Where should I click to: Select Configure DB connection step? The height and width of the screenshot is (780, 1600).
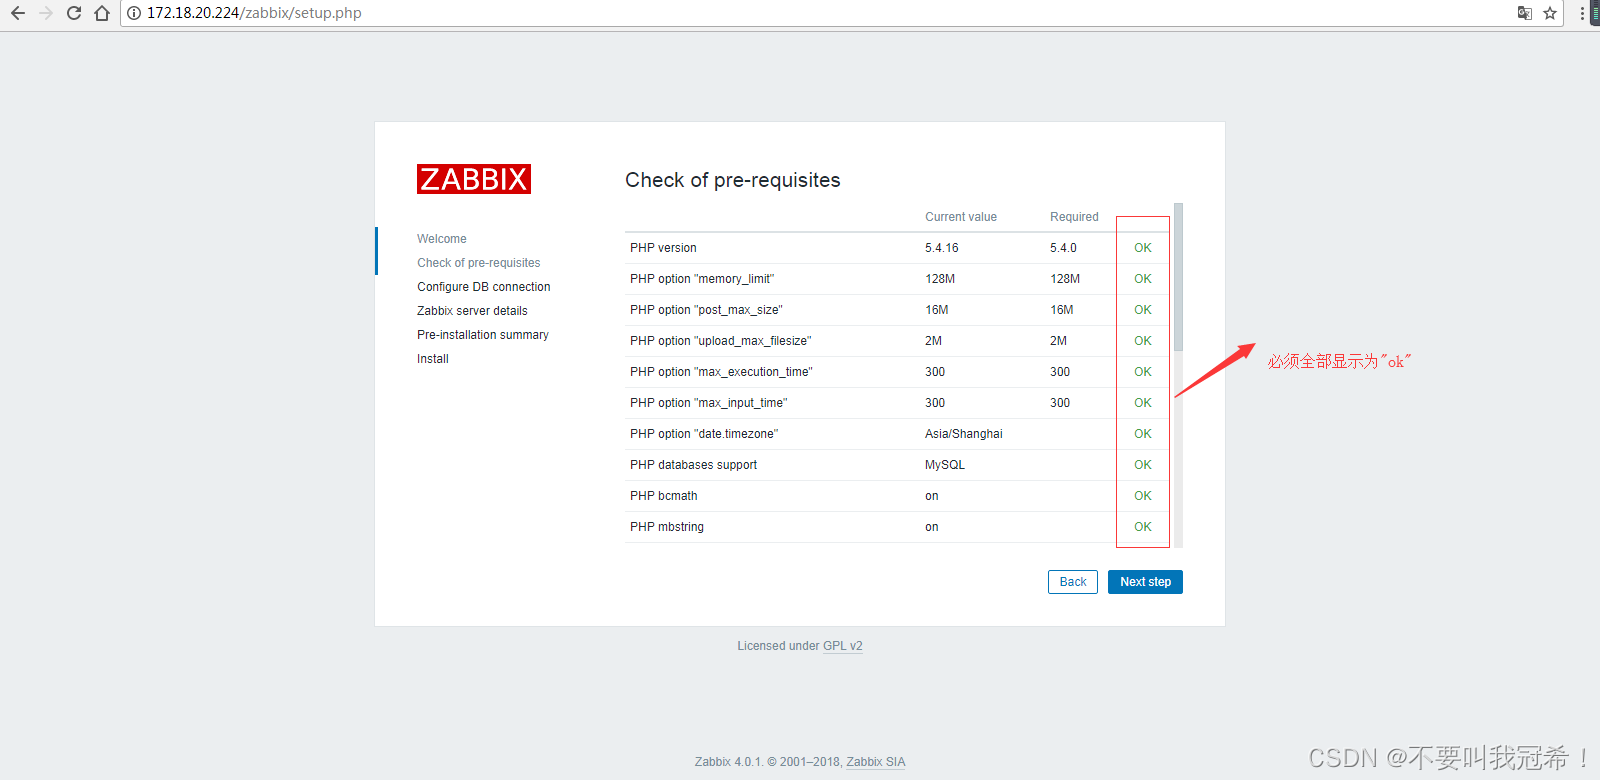[x=484, y=287]
